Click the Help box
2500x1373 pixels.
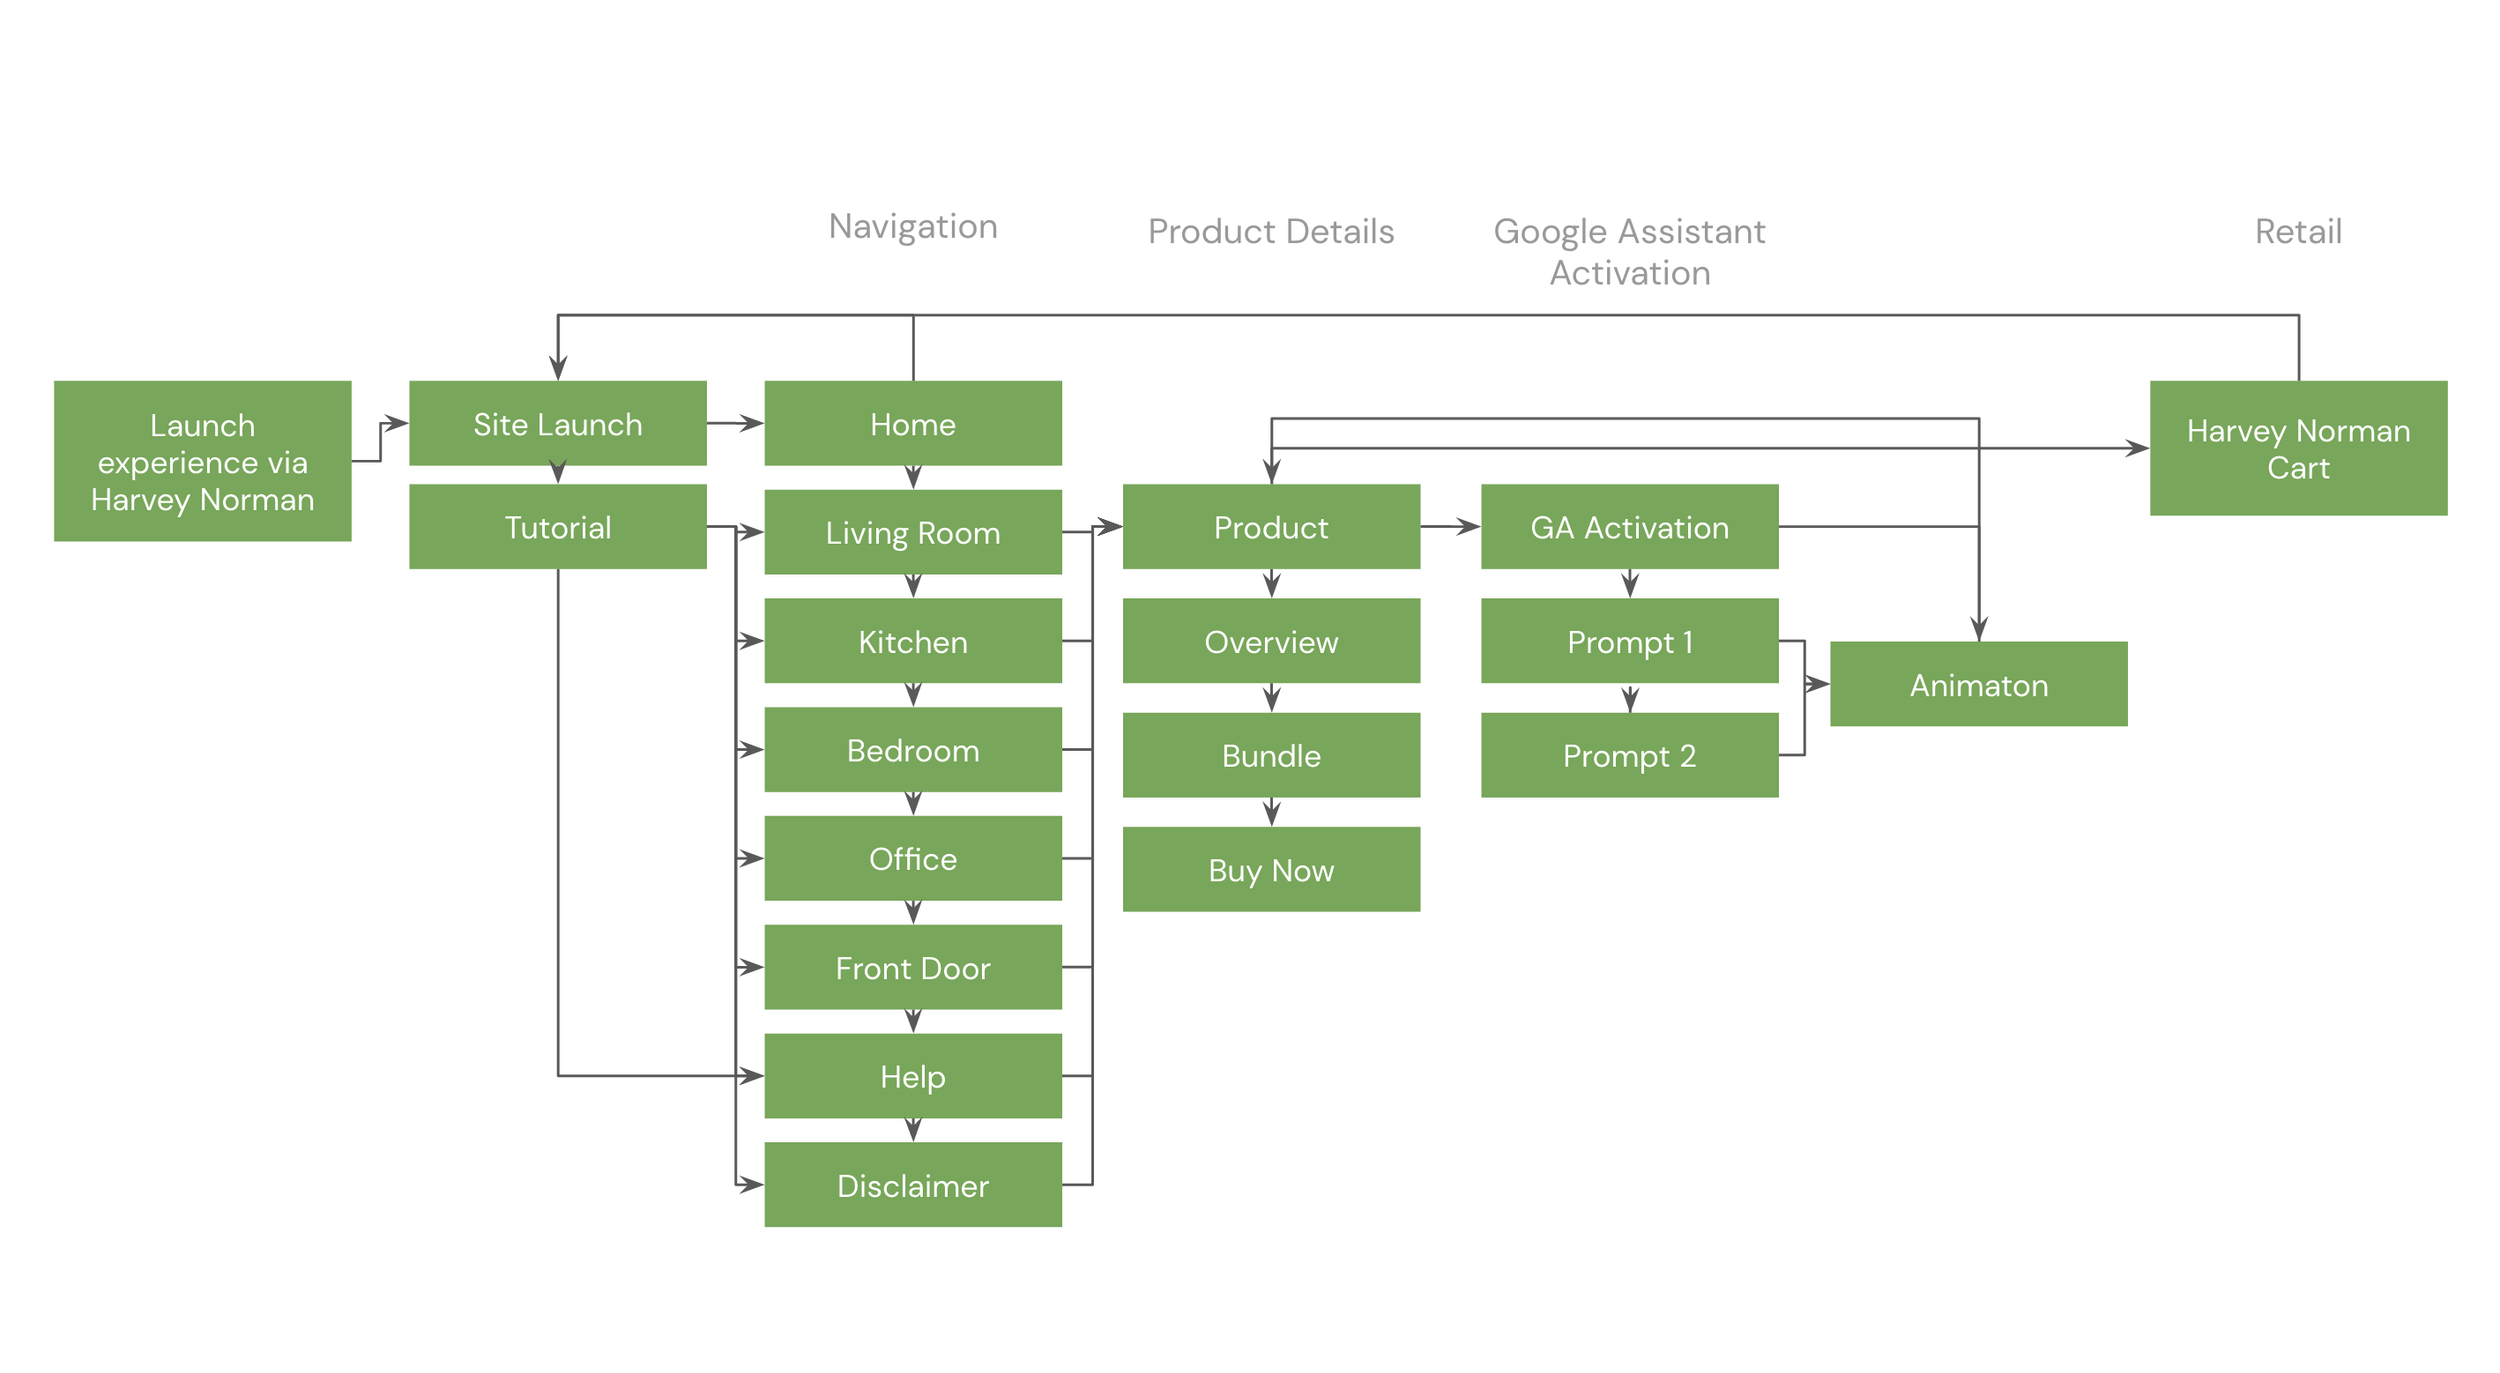pyautogui.click(x=912, y=1076)
